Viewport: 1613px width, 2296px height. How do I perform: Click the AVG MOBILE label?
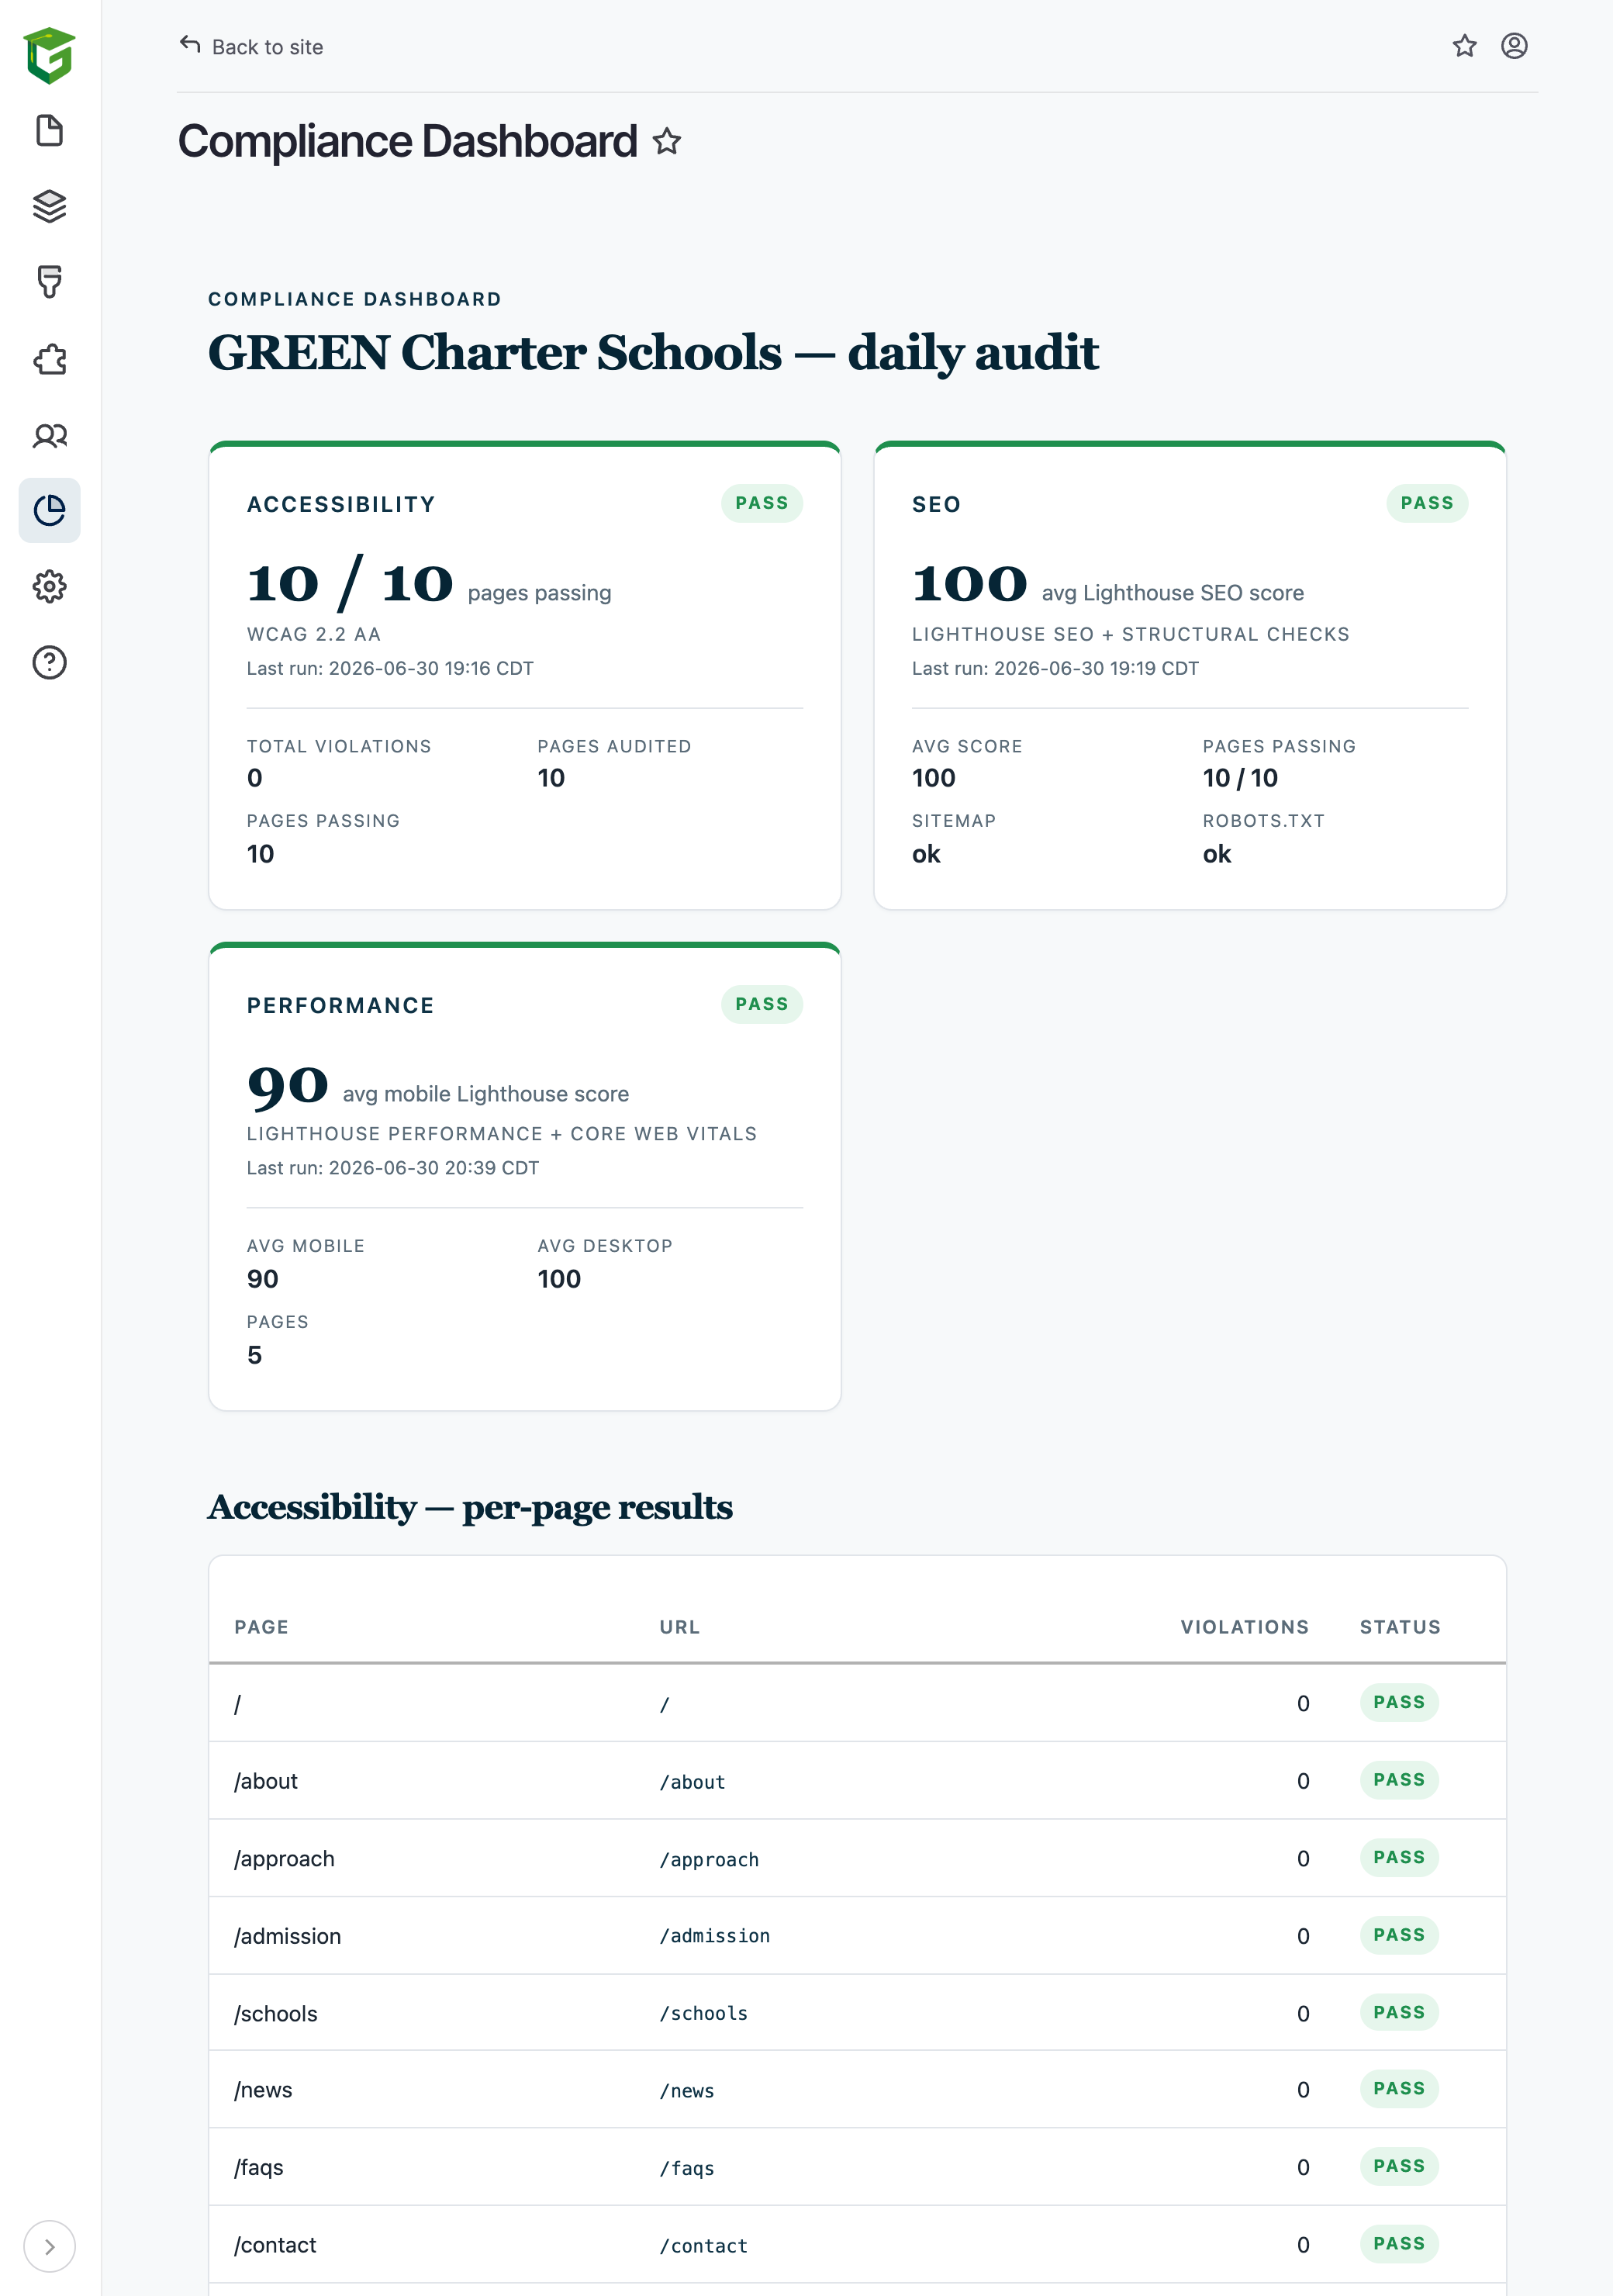coord(306,1246)
